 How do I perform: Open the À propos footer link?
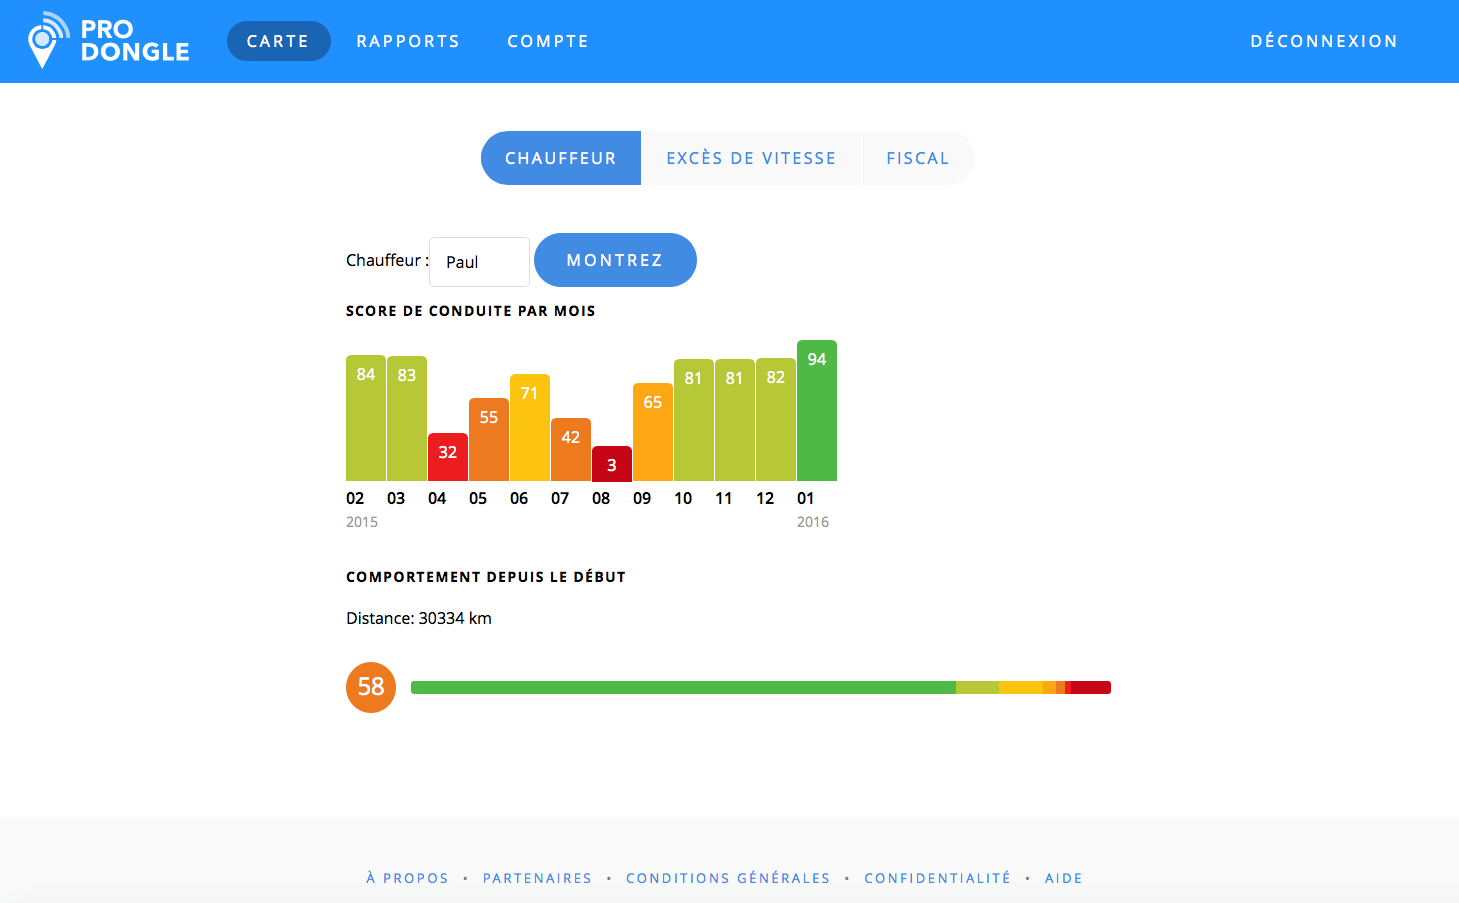[x=407, y=878]
